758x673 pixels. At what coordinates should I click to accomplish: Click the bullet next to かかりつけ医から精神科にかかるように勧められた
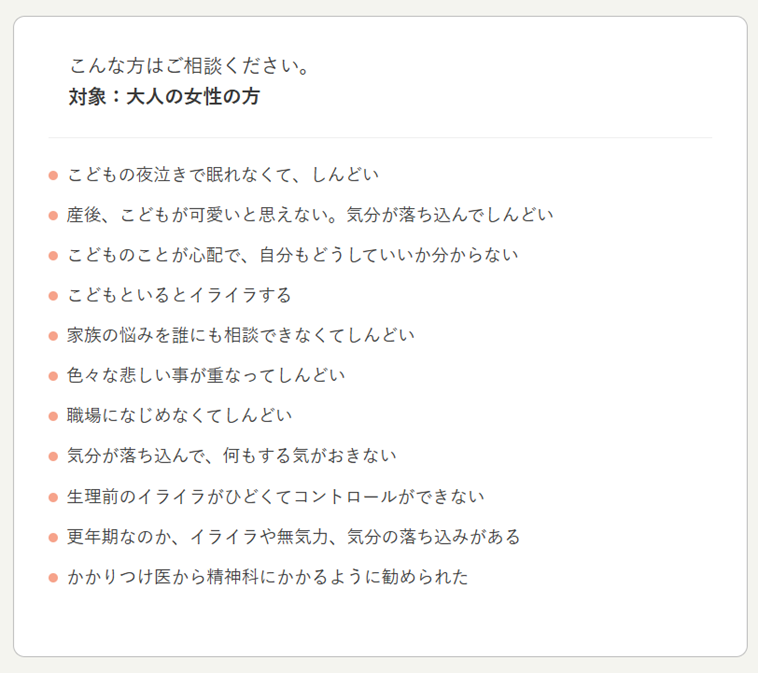click(53, 577)
